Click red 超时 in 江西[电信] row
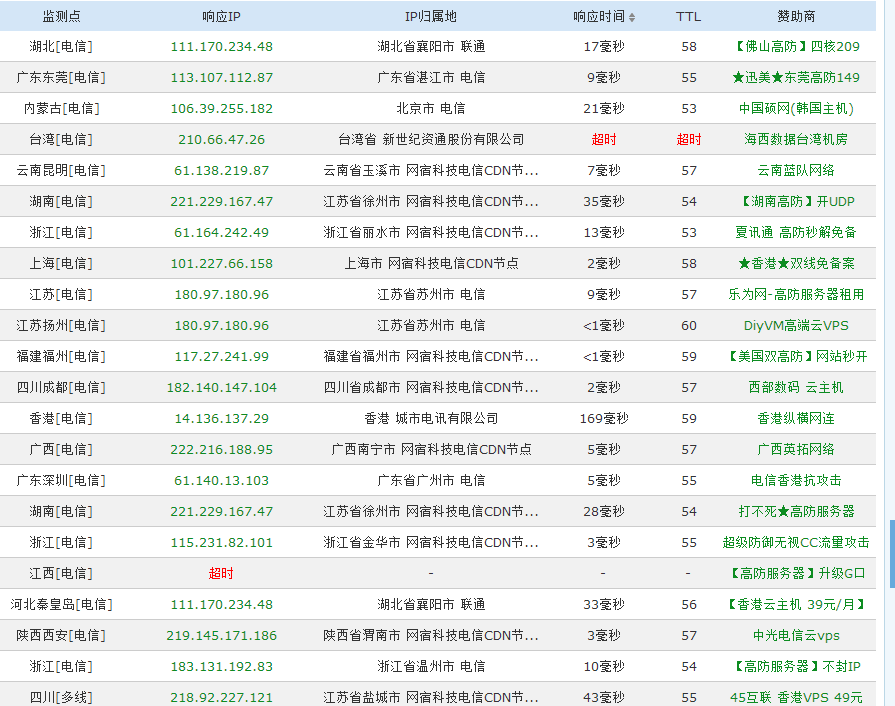This screenshot has height=706, width=895. tap(221, 574)
